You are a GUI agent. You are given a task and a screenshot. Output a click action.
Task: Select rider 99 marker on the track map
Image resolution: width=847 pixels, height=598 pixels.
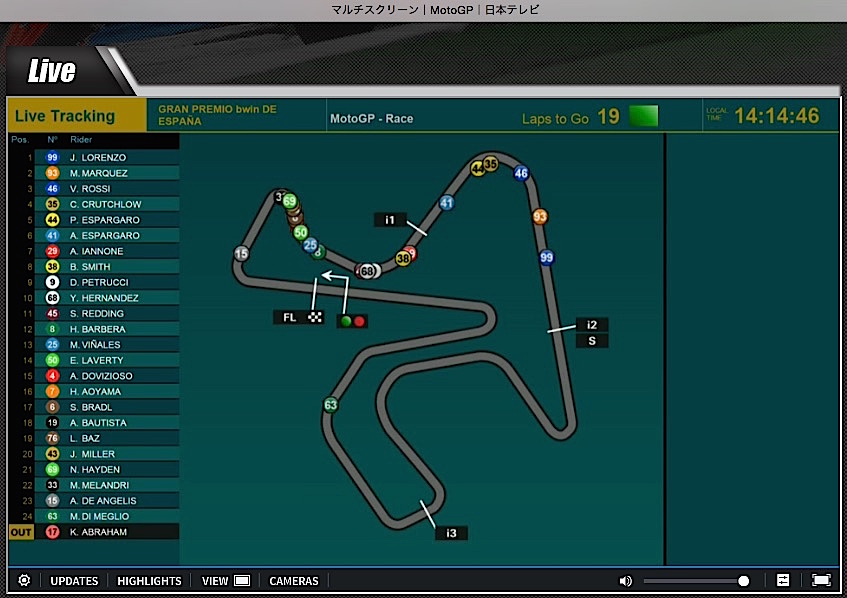(547, 257)
